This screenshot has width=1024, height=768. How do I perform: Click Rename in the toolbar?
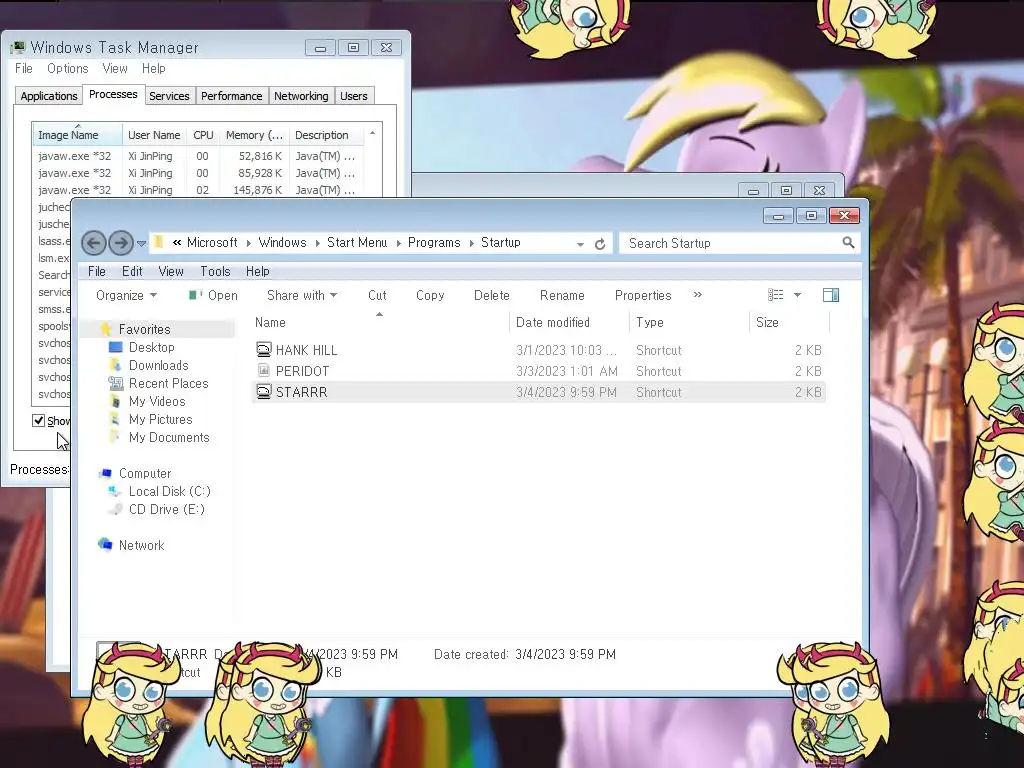pyautogui.click(x=562, y=295)
